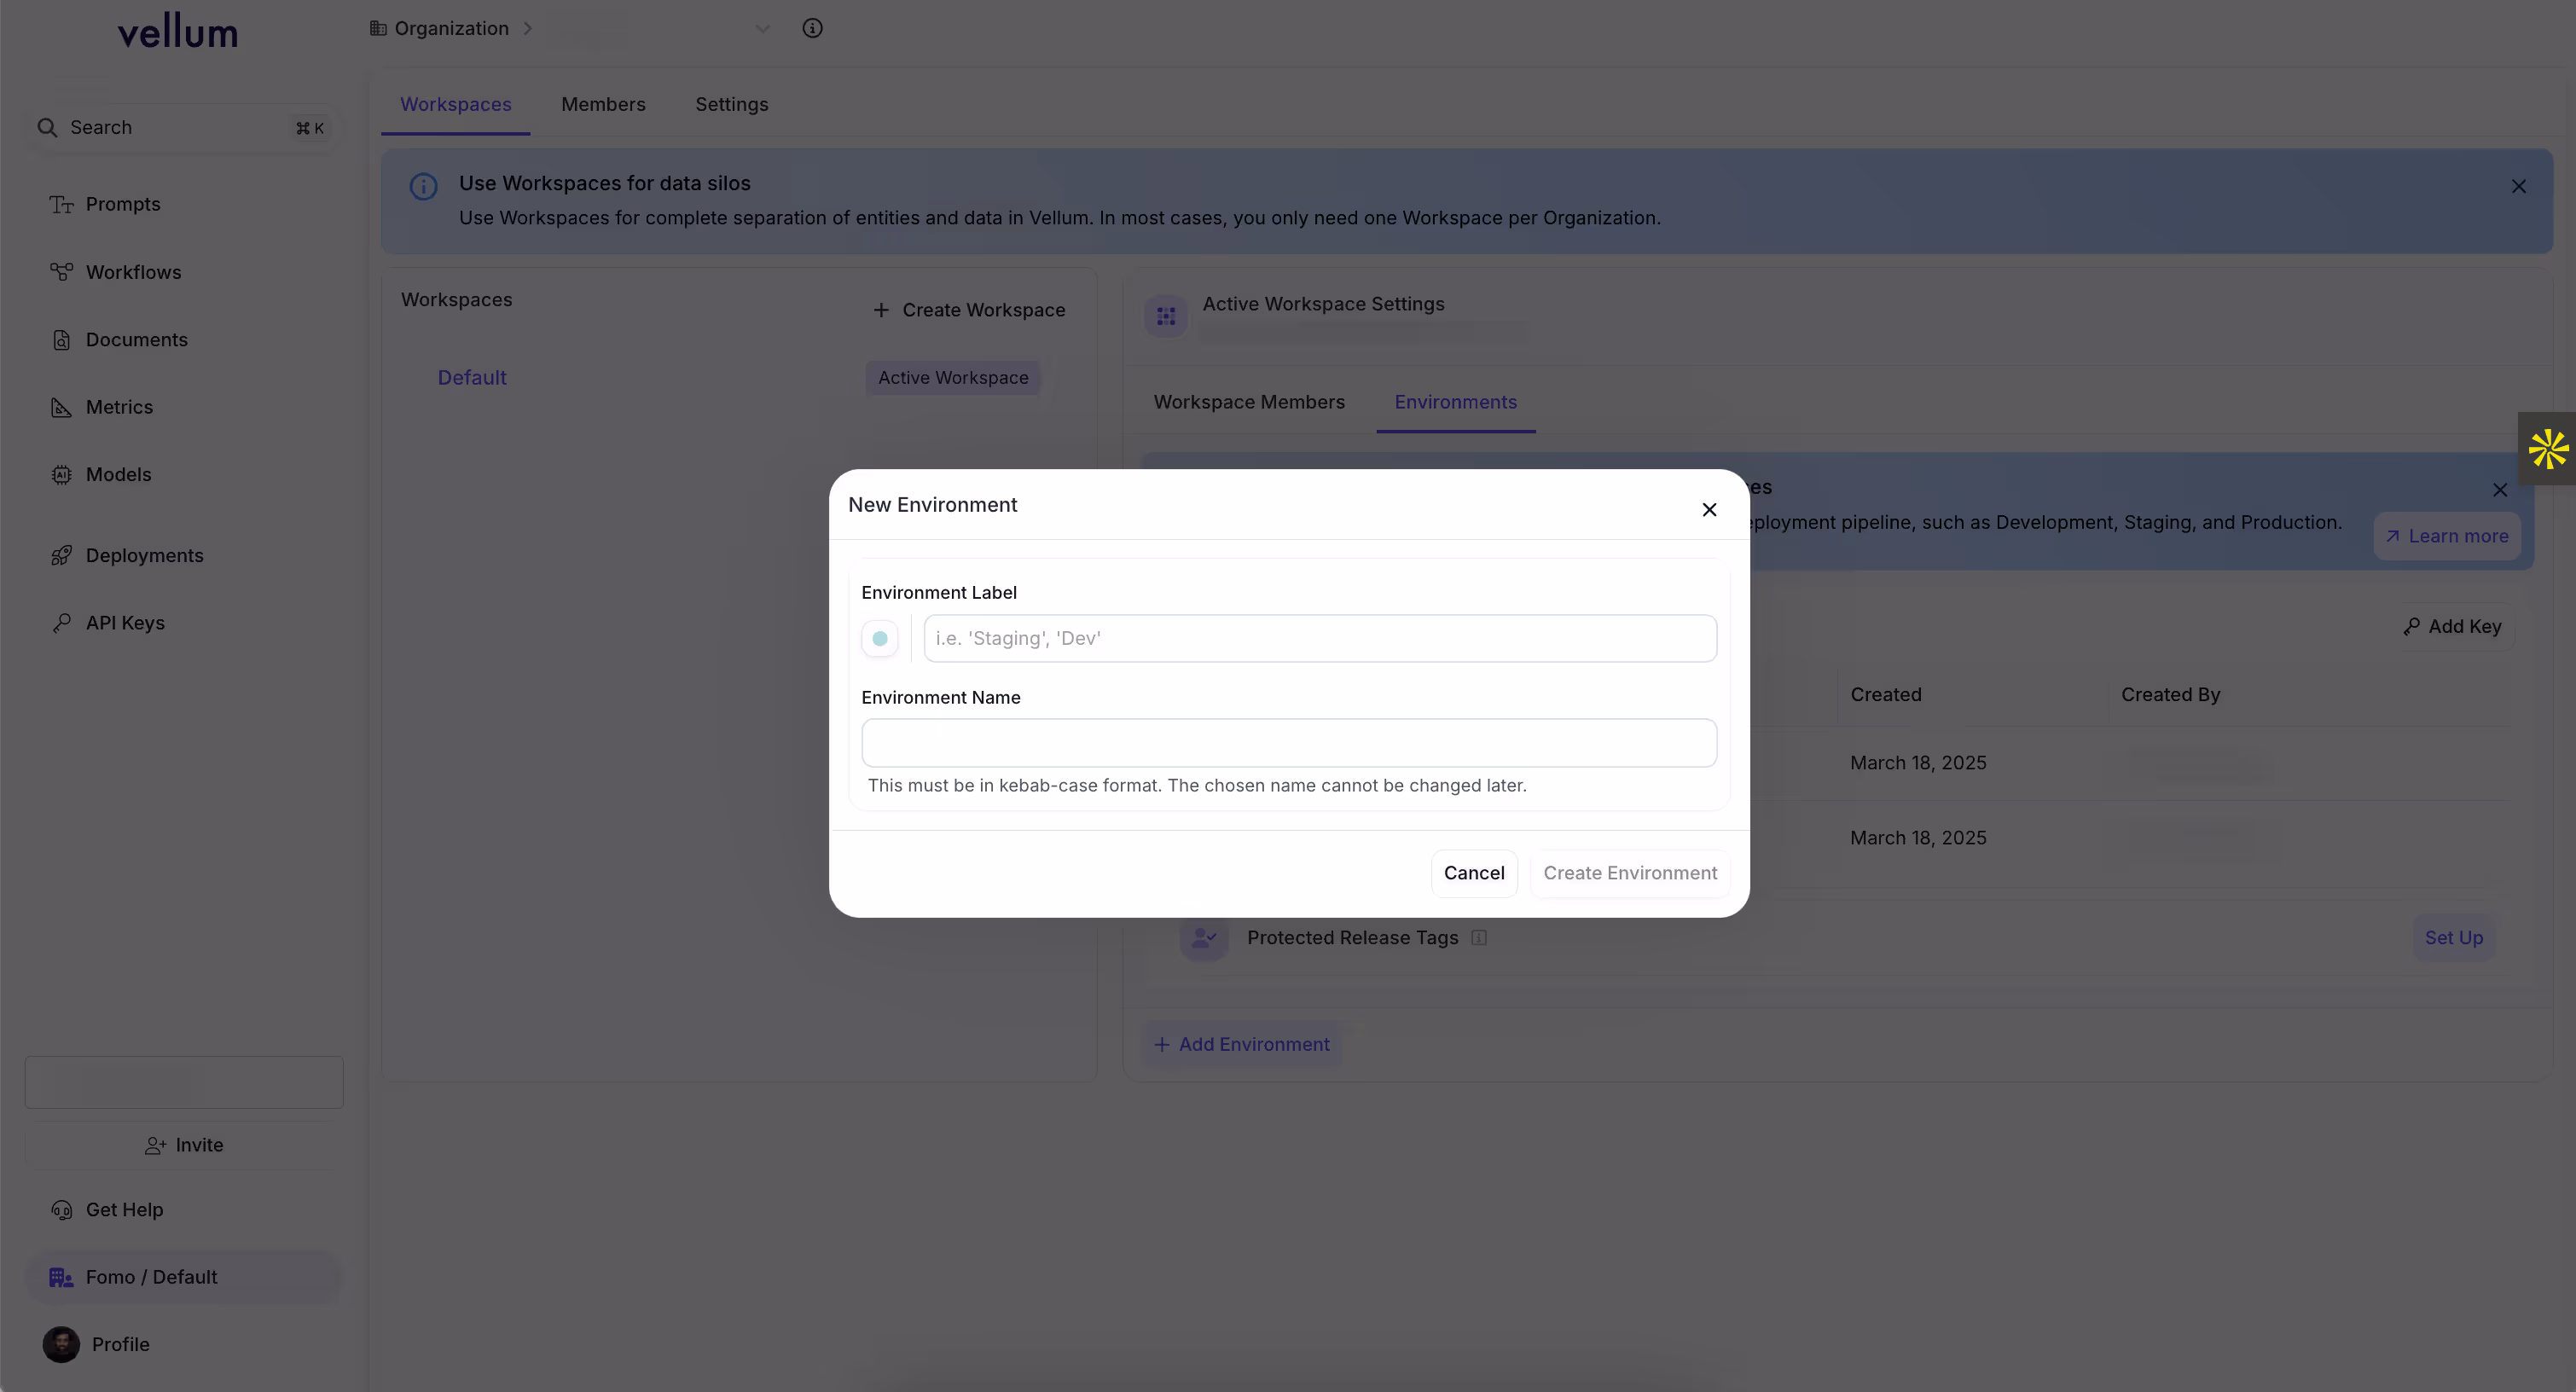
Task: Click the Prompts sidebar icon
Action: coord(61,204)
